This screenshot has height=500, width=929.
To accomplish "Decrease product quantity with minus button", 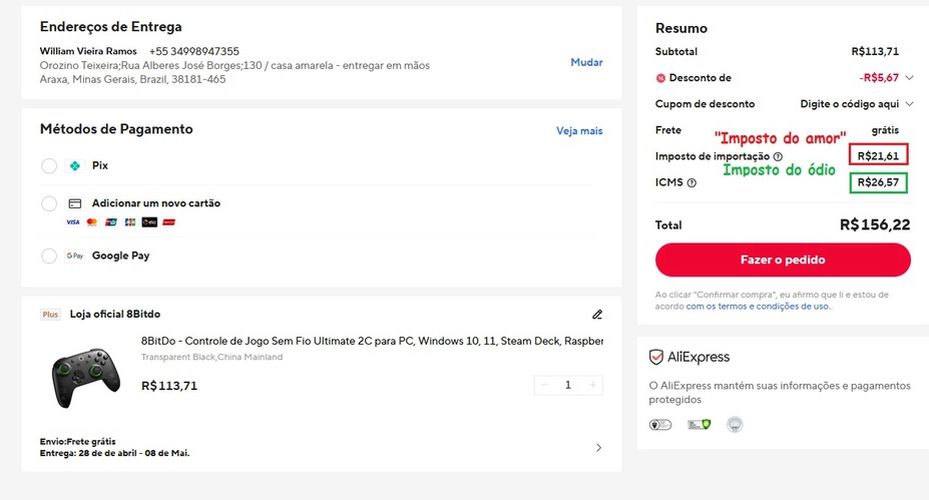I will coord(543,386).
